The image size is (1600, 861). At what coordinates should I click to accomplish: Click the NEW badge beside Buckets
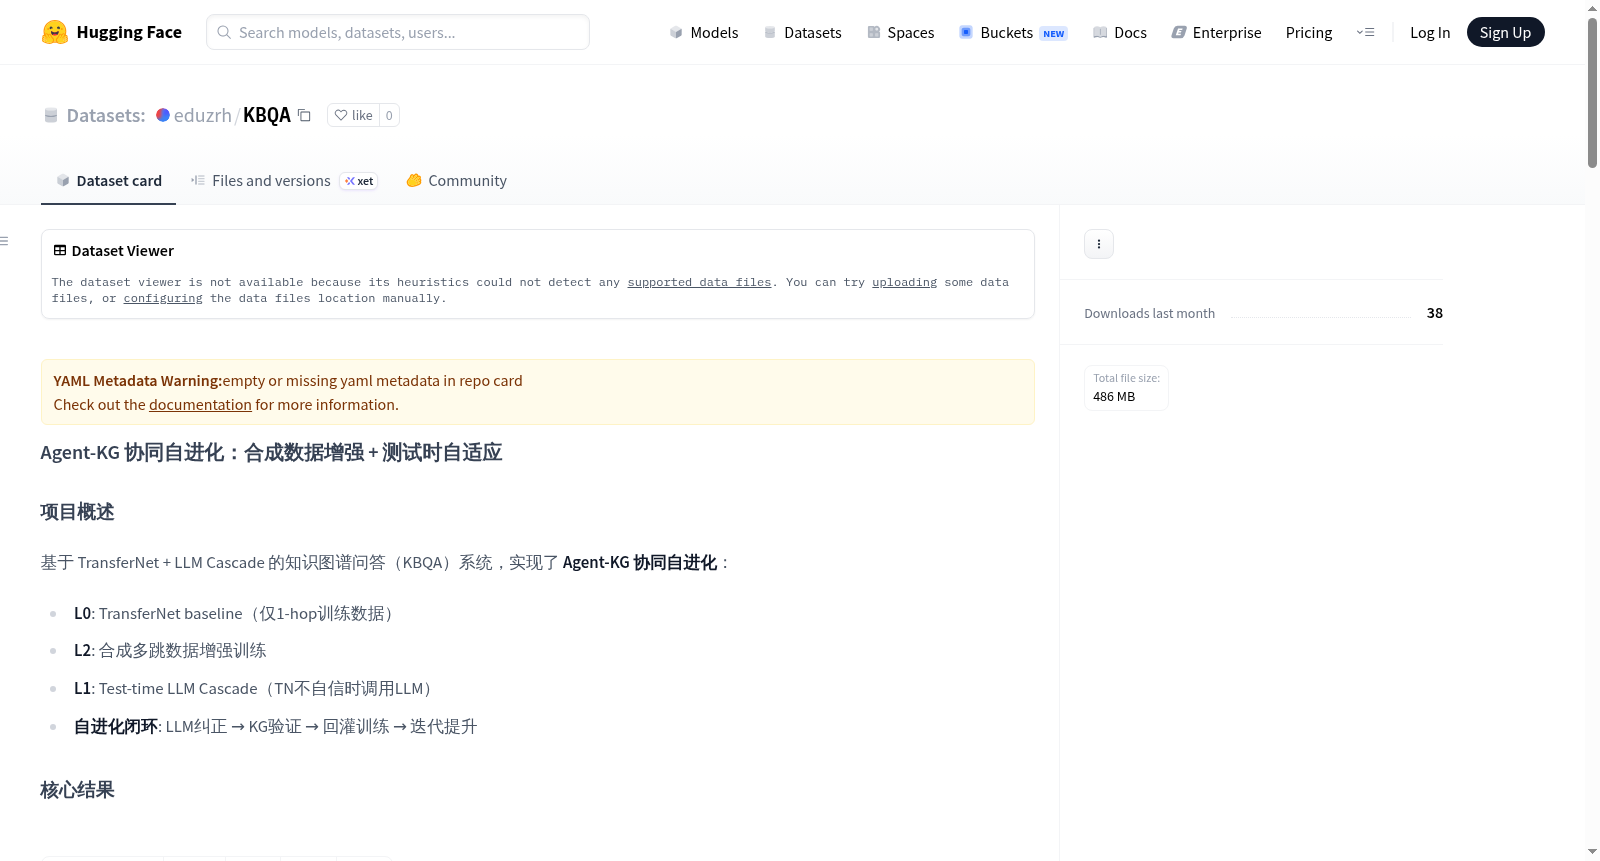click(1054, 34)
